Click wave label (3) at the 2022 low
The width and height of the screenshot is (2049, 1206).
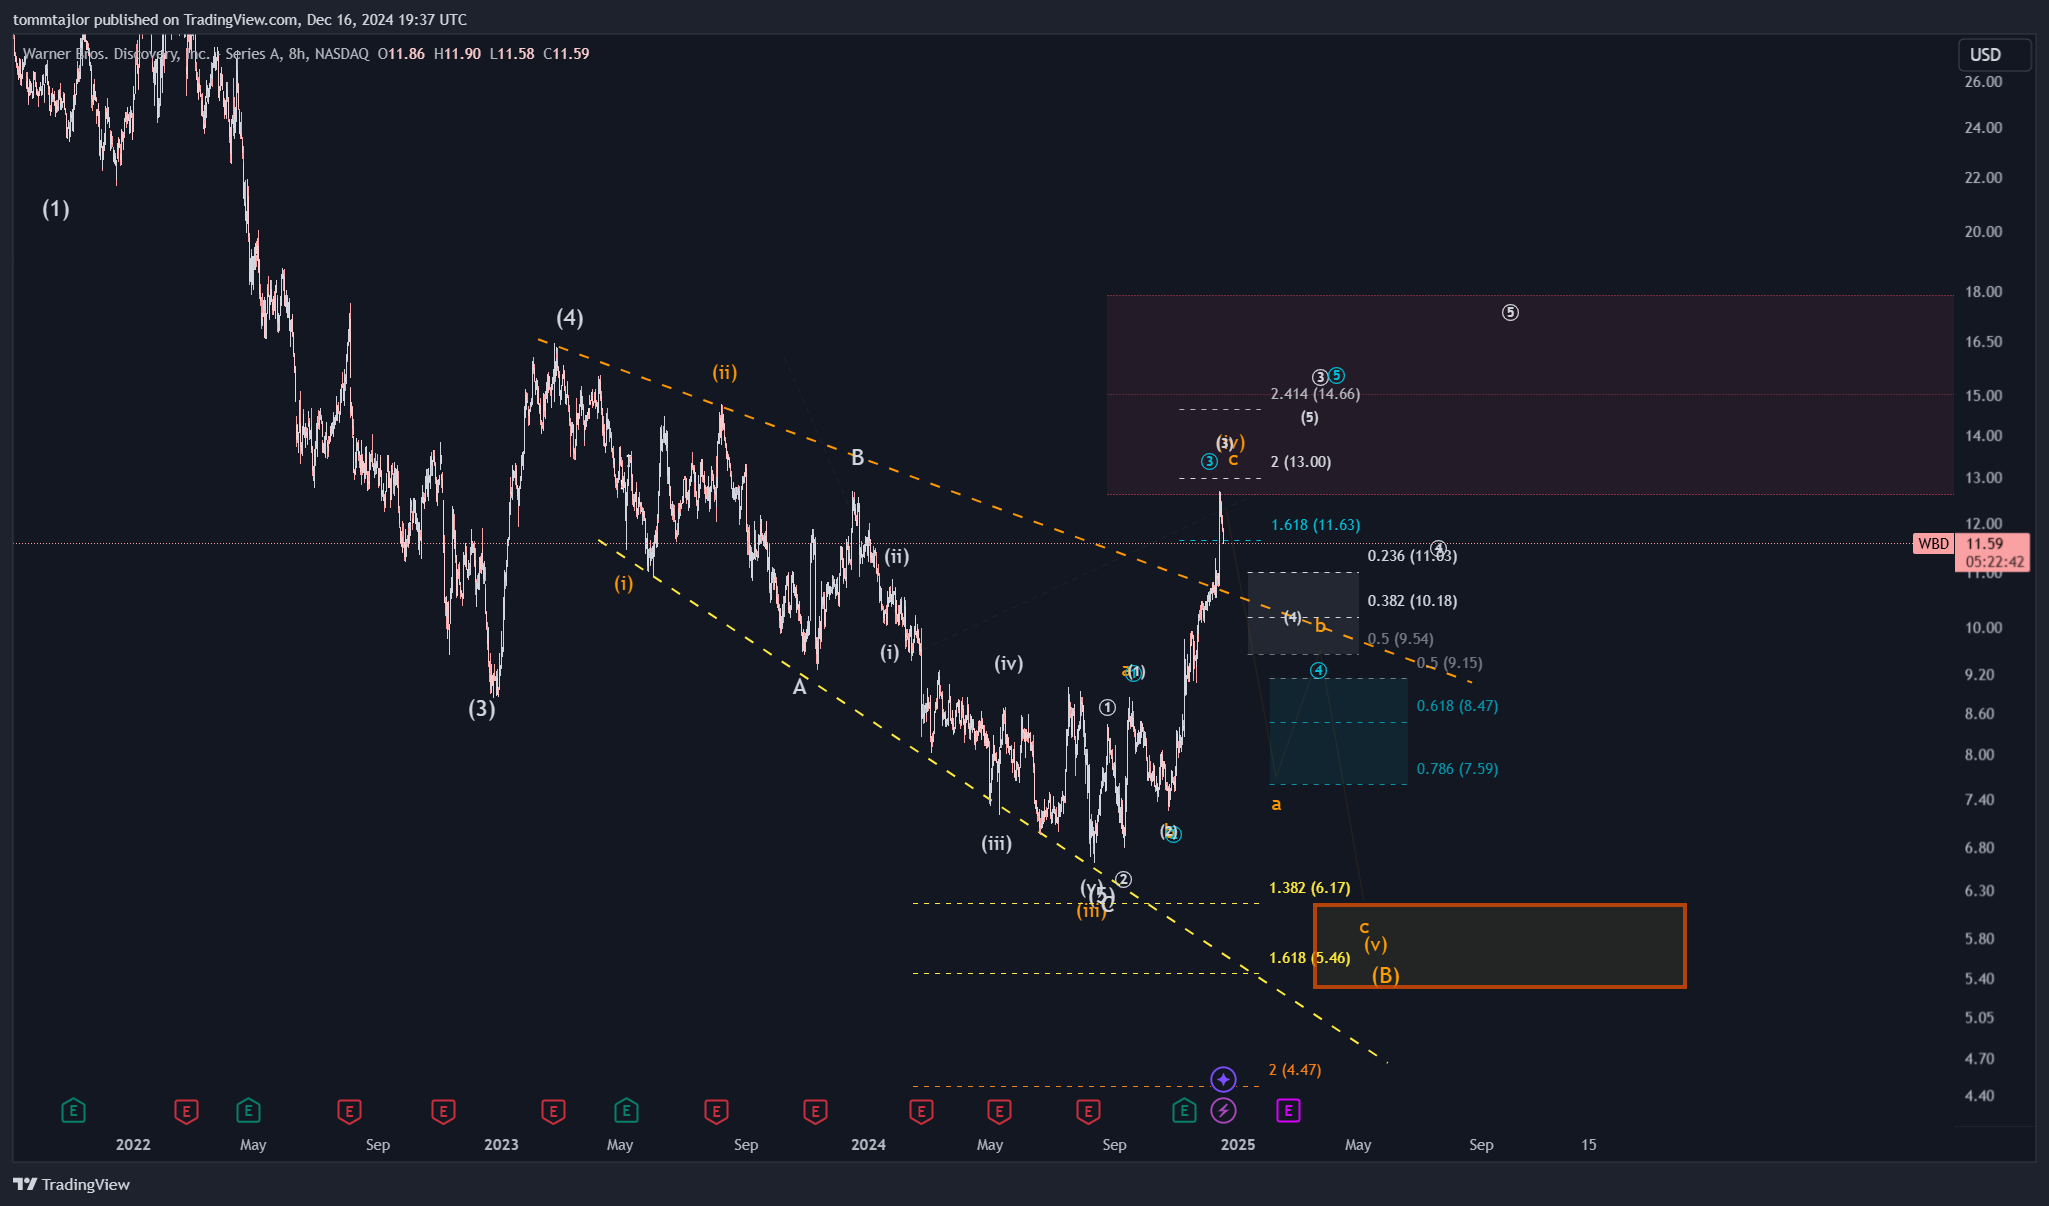point(482,709)
